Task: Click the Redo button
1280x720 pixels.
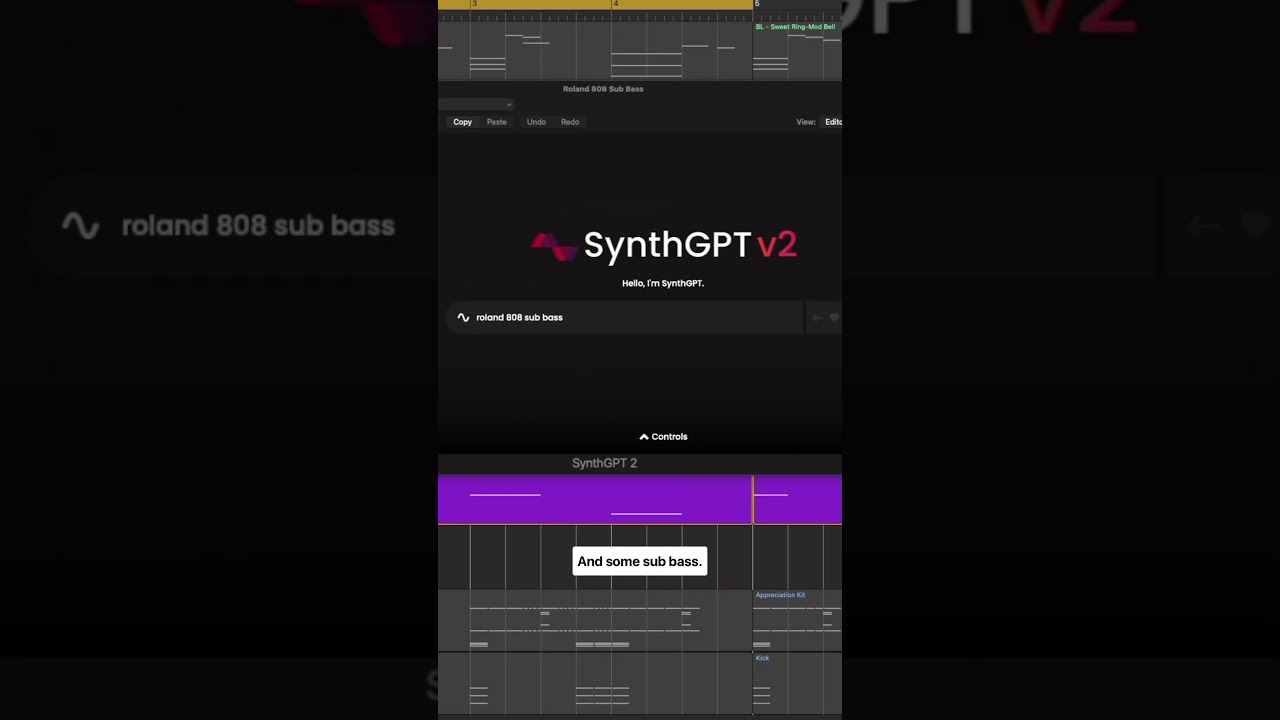Action: 570,122
